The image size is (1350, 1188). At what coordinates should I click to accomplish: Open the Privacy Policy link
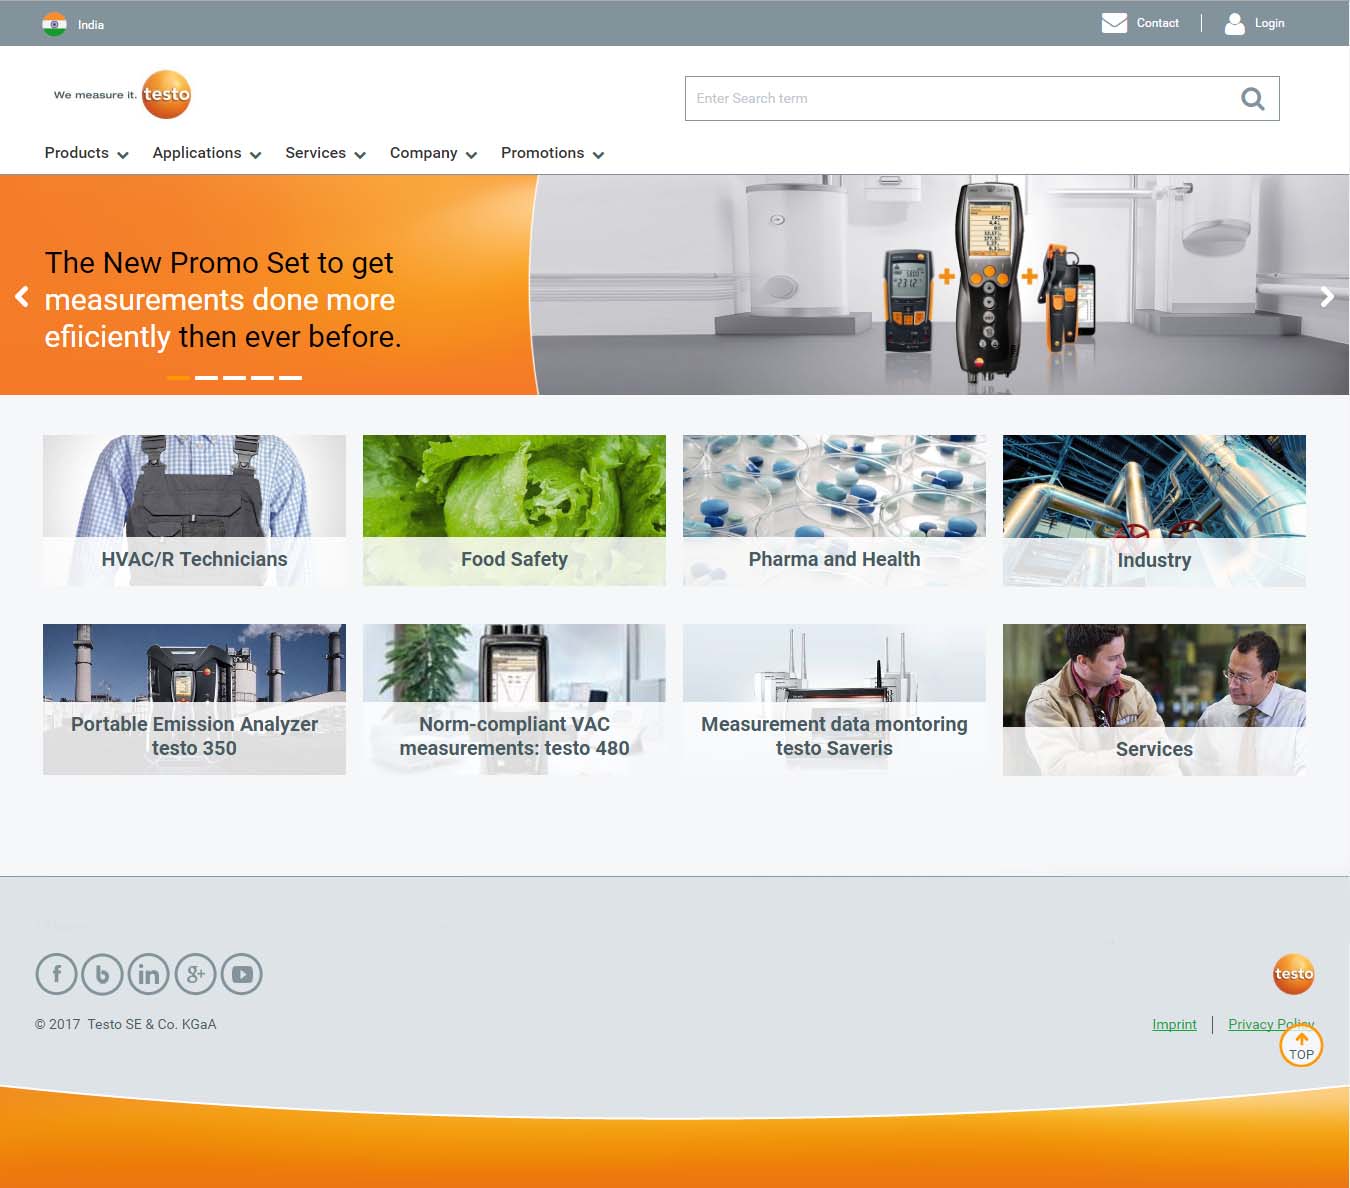[x=1271, y=1024]
